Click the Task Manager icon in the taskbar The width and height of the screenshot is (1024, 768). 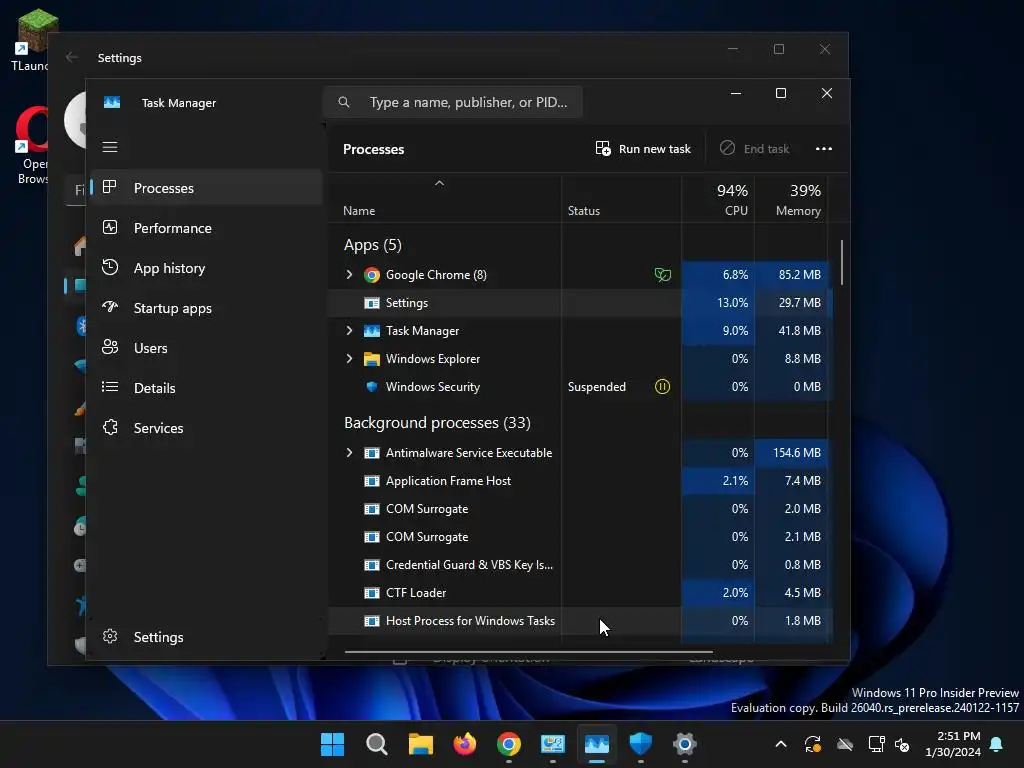coord(597,744)
